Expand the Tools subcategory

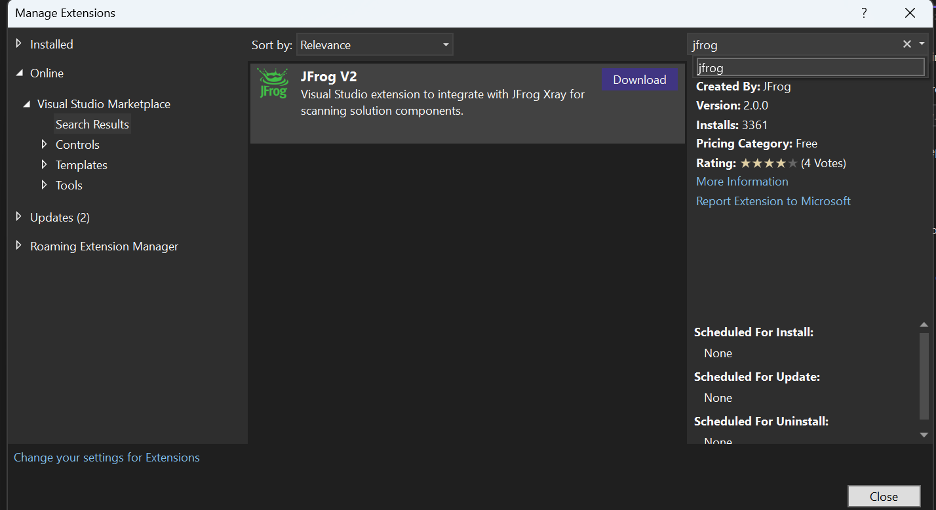click(x=44, y=185)
